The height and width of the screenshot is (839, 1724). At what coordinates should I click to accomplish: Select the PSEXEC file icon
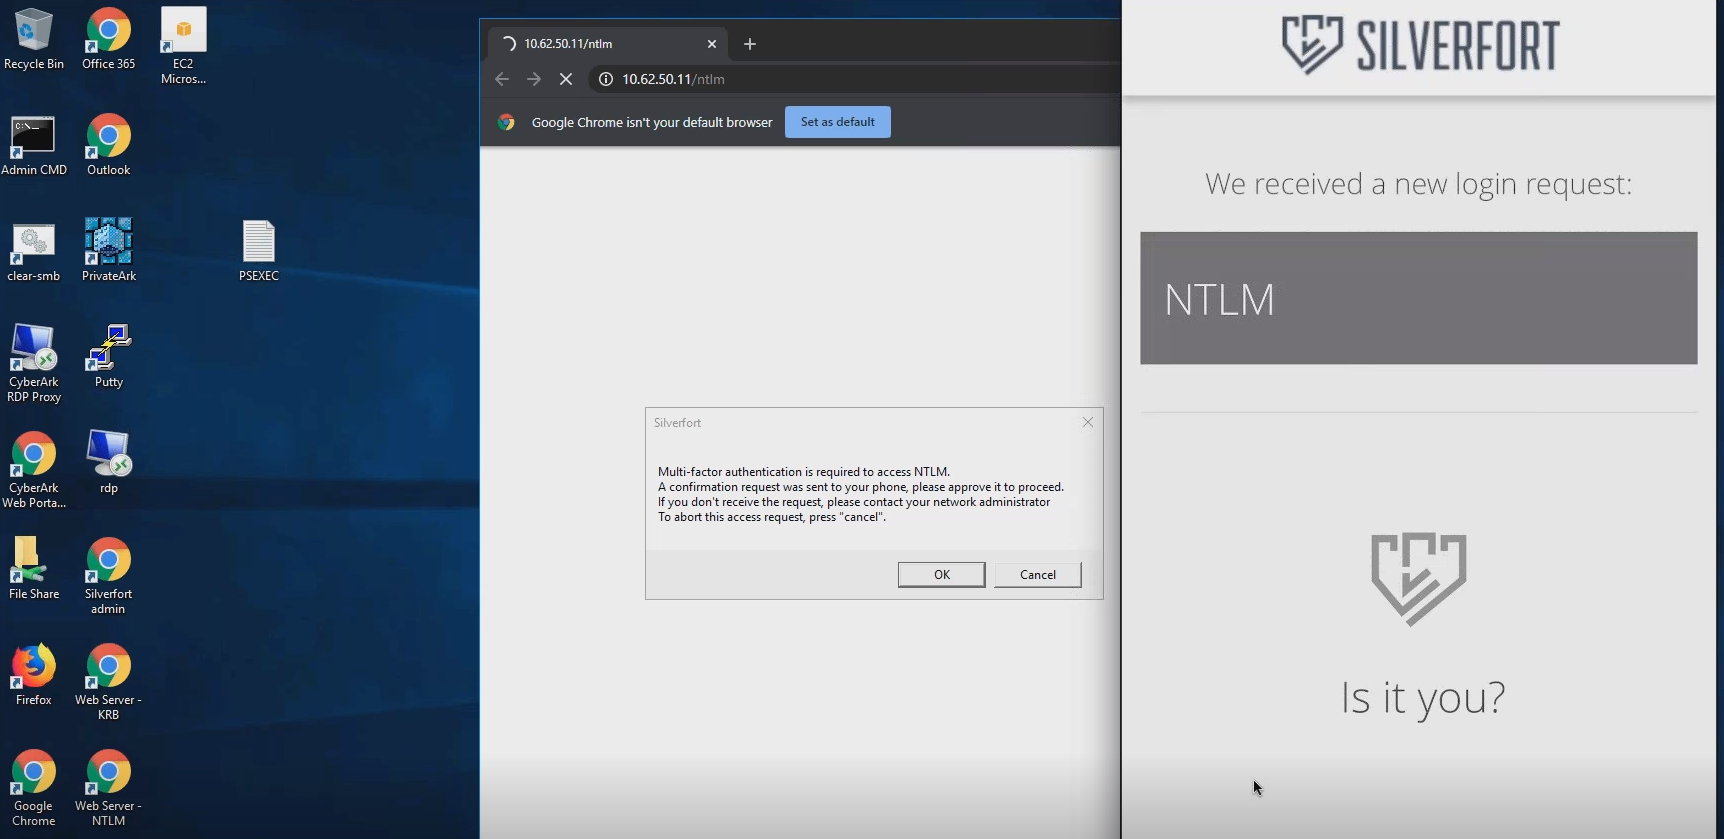(259, 251)
